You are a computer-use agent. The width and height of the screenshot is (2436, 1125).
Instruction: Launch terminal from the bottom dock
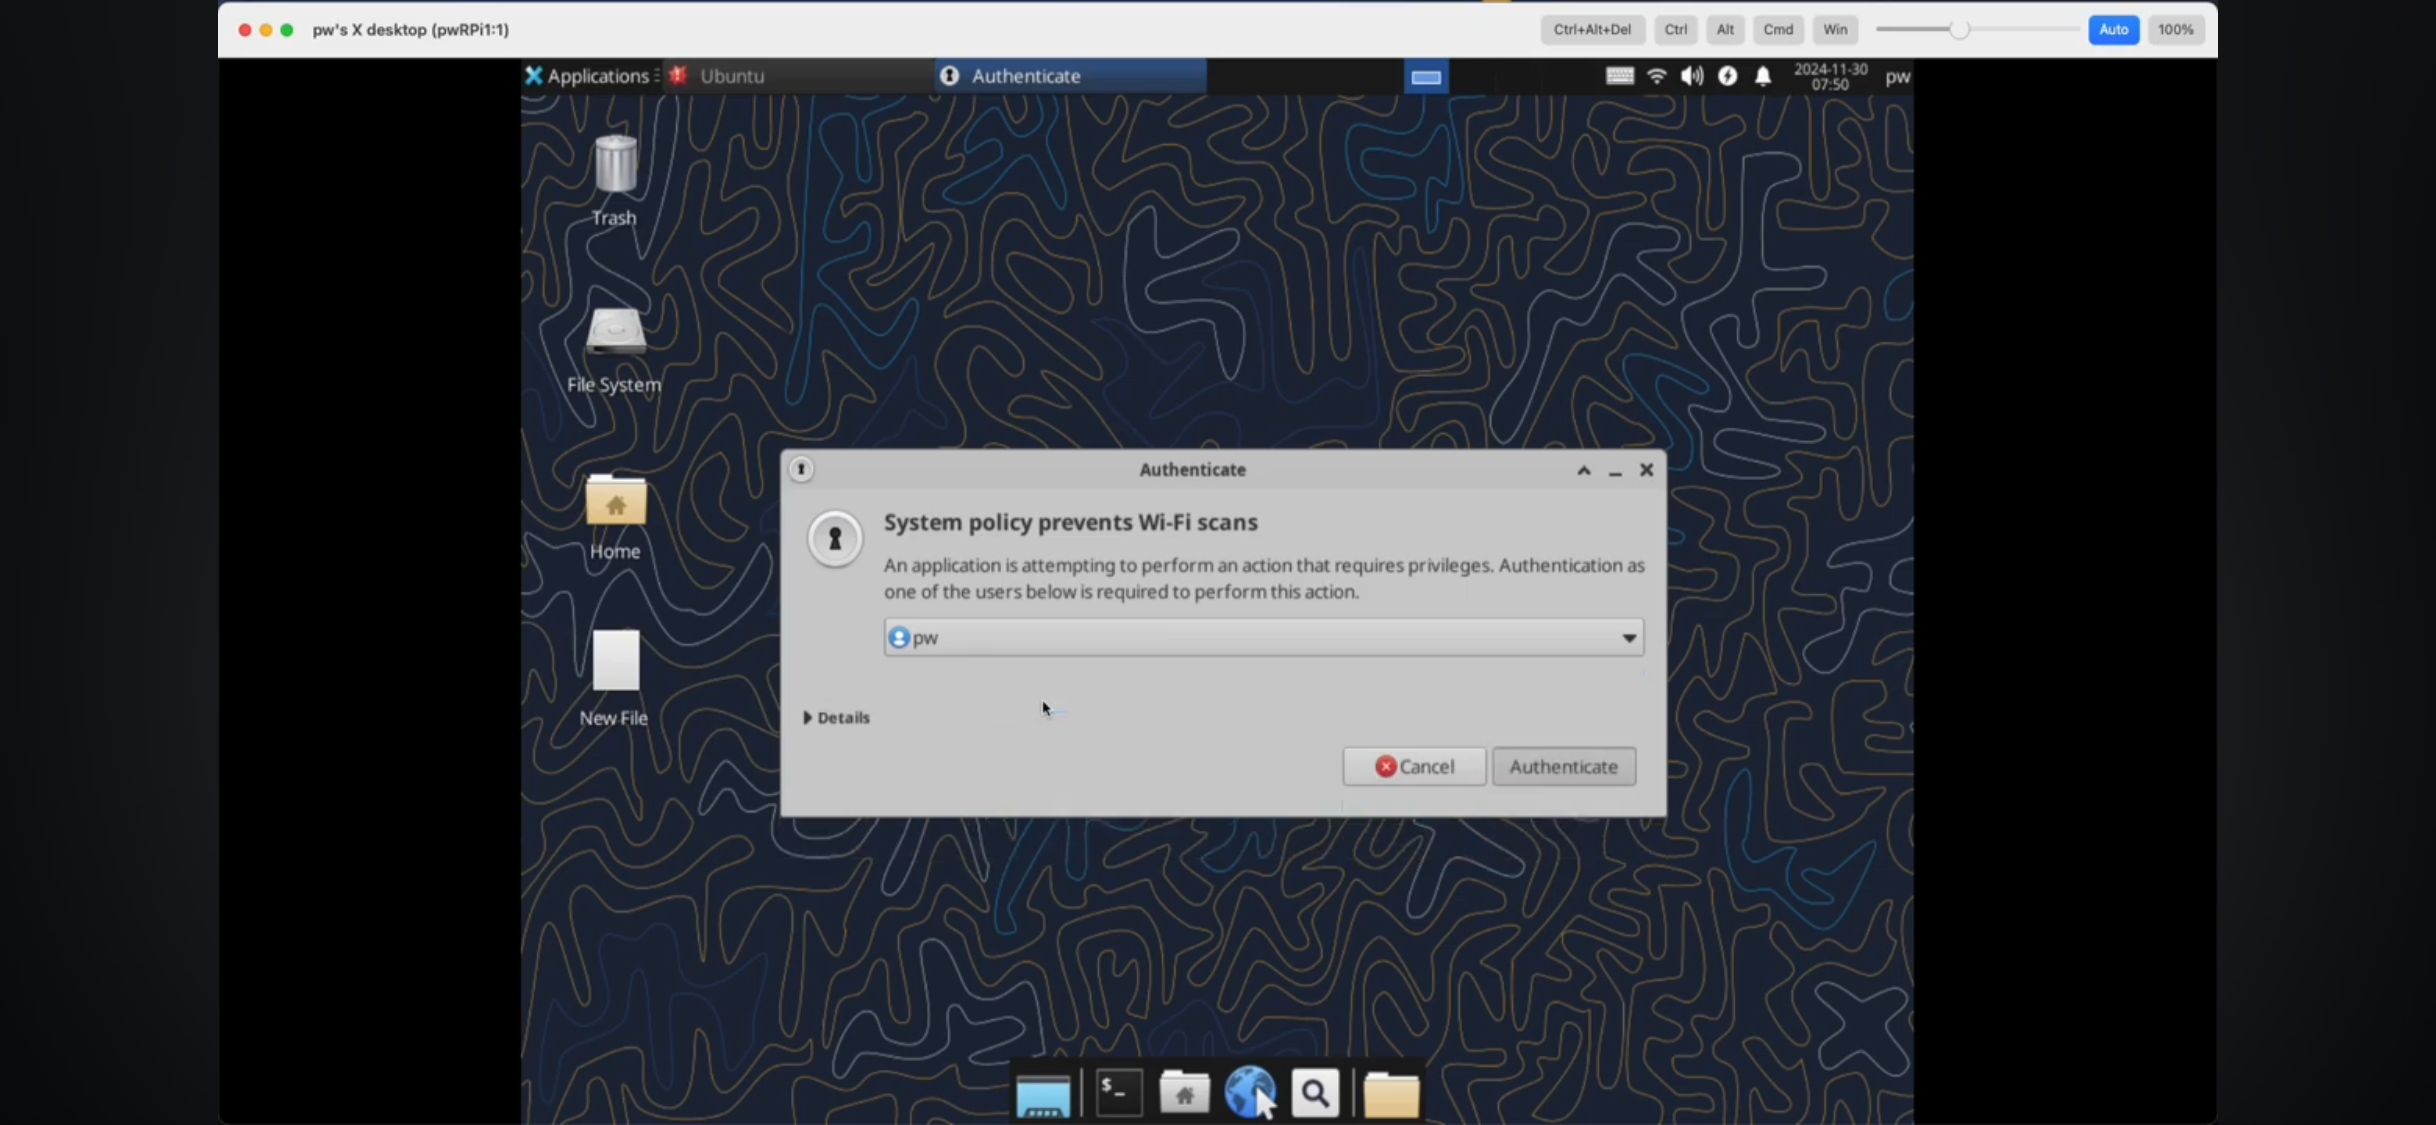1118,1092
